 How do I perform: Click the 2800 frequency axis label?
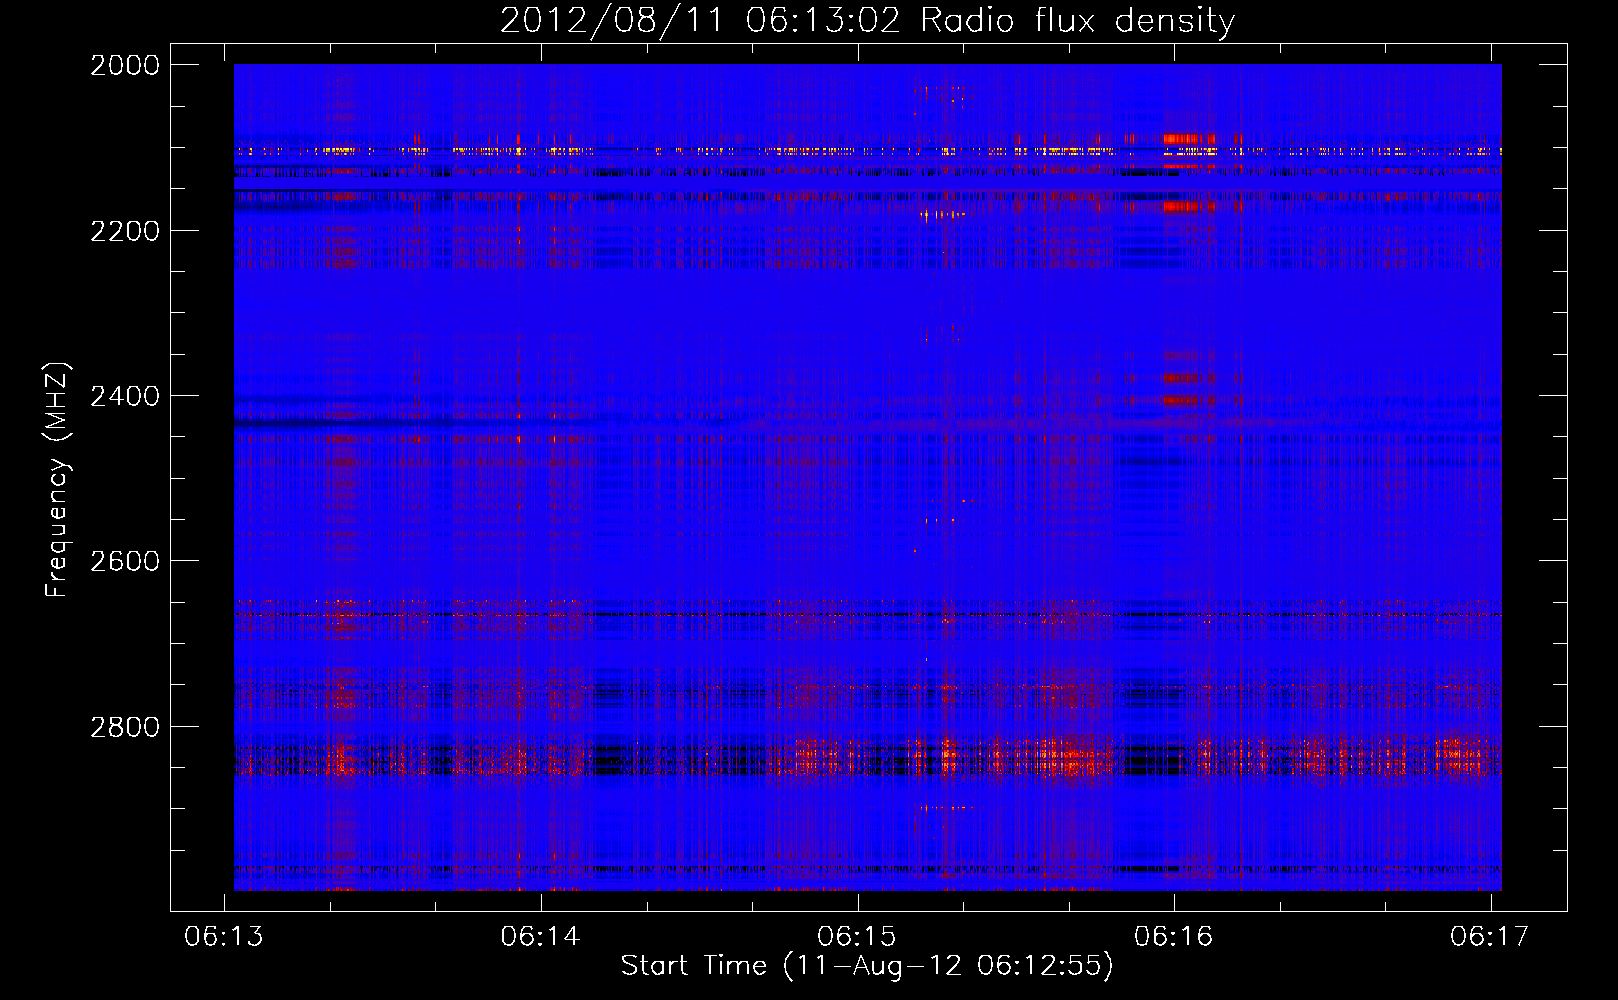tap(125, 727)
